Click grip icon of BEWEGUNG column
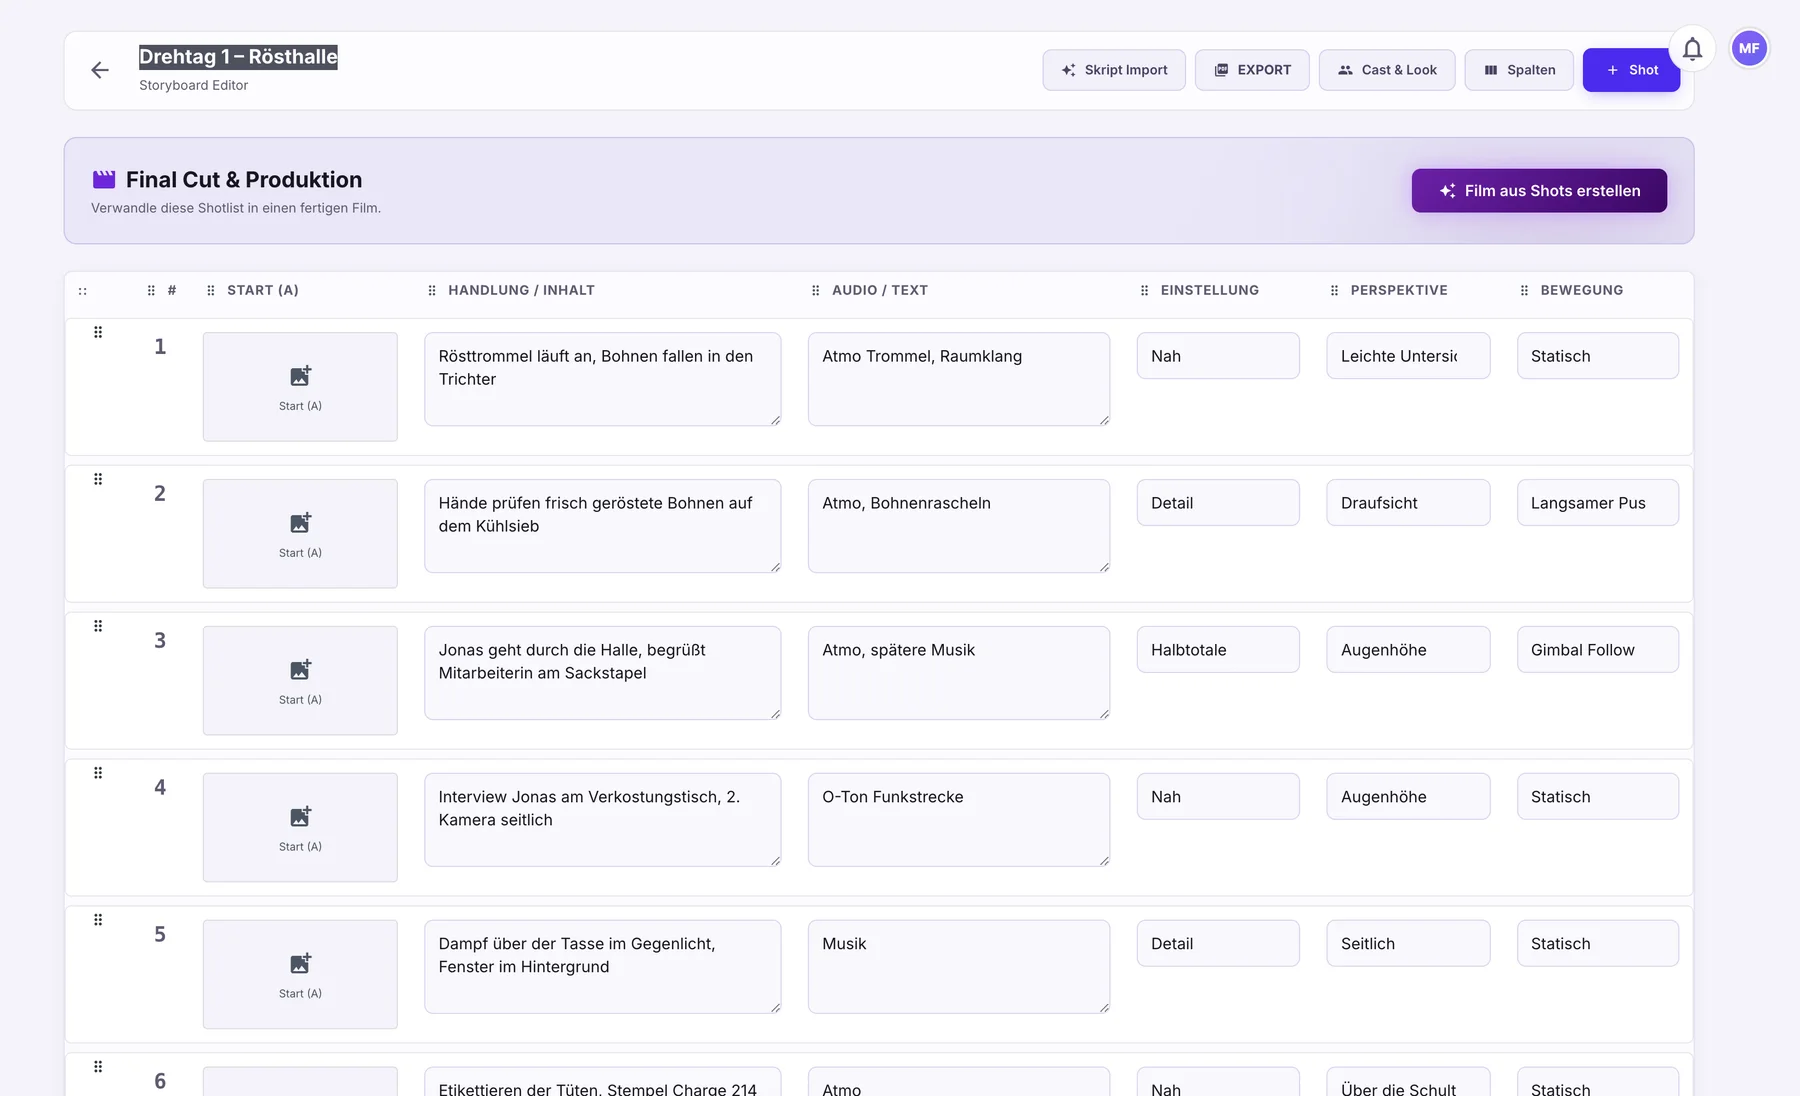Viewport: 1800px width, 1096px height. click(x=1524, y=291)
